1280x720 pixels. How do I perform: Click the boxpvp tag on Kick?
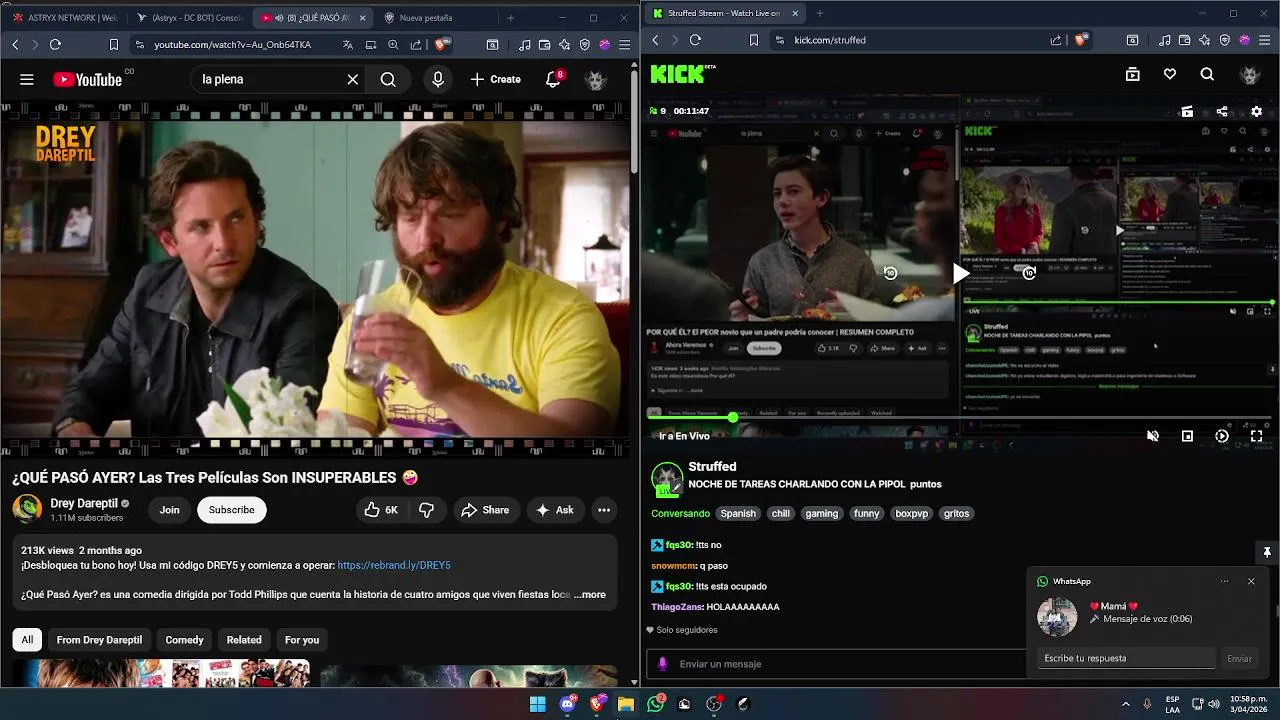point(911,513)
